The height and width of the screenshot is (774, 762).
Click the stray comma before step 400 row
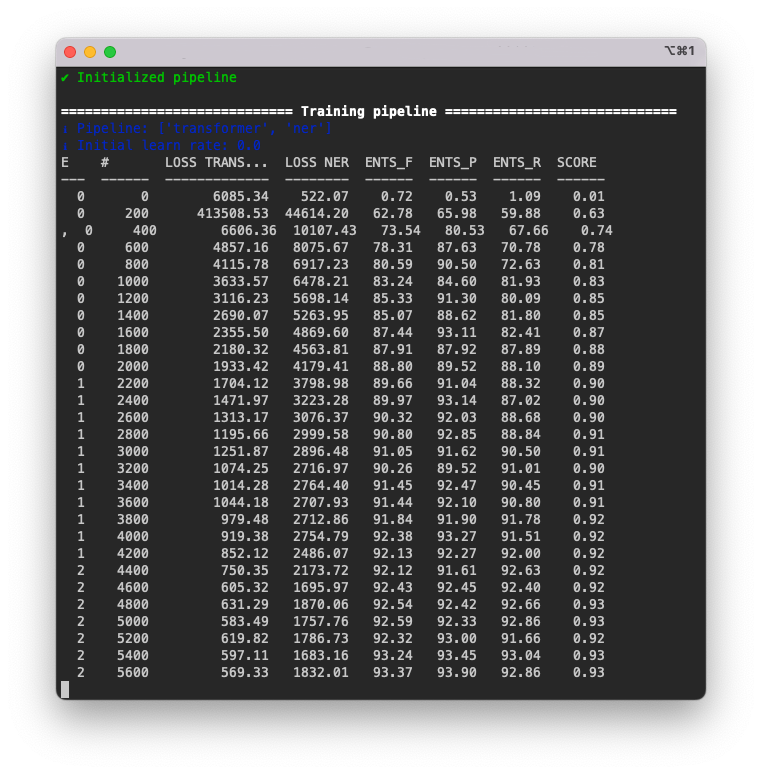tap(65, 231)
